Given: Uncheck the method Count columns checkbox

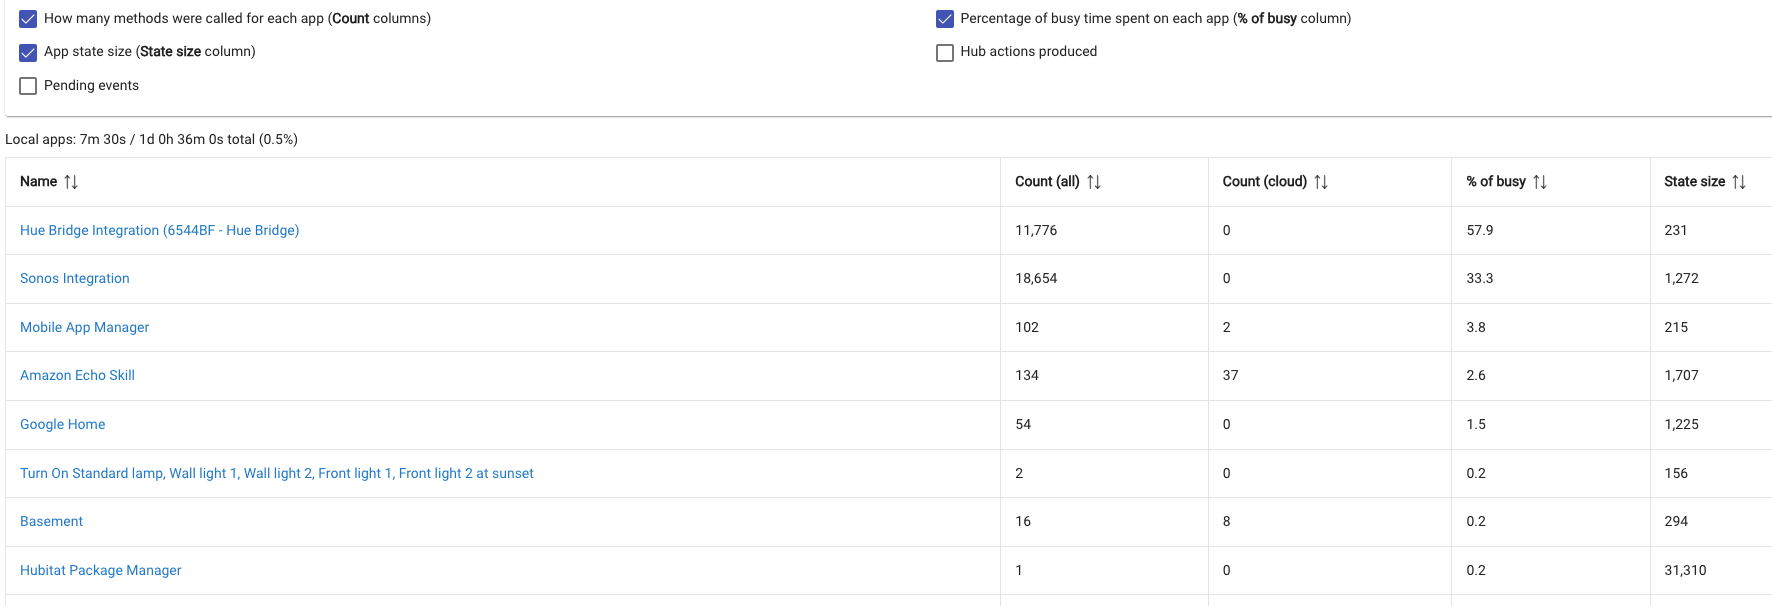Looking at the screenshot, I should click(x=28, y=19).
